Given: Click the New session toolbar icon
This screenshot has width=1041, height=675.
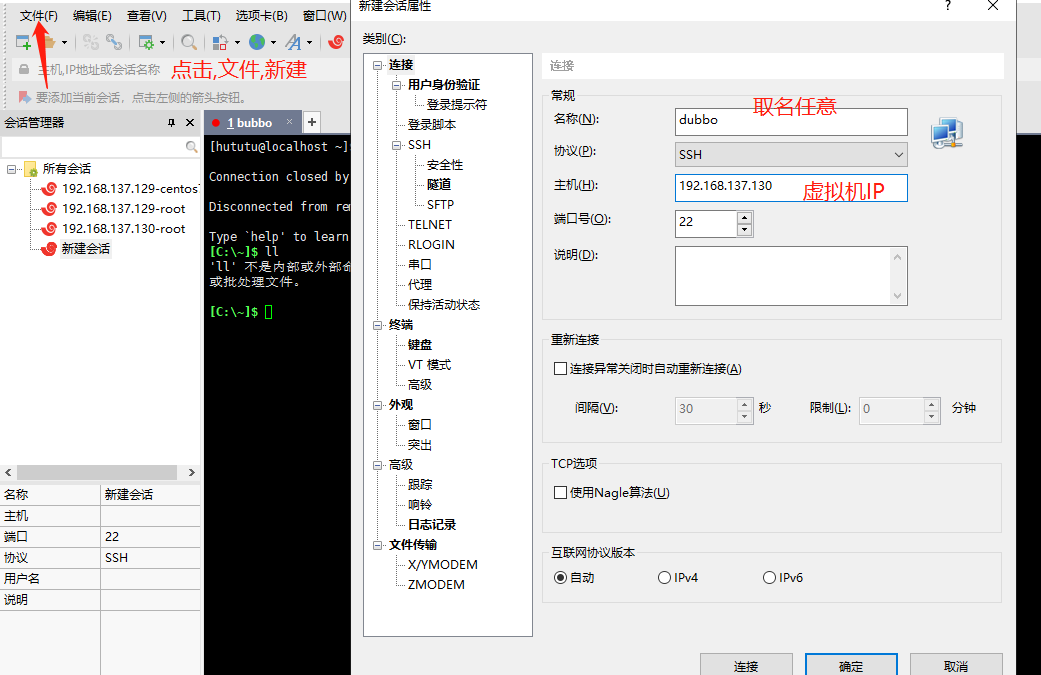Looking at the screenshot, I should pos(22,41).
